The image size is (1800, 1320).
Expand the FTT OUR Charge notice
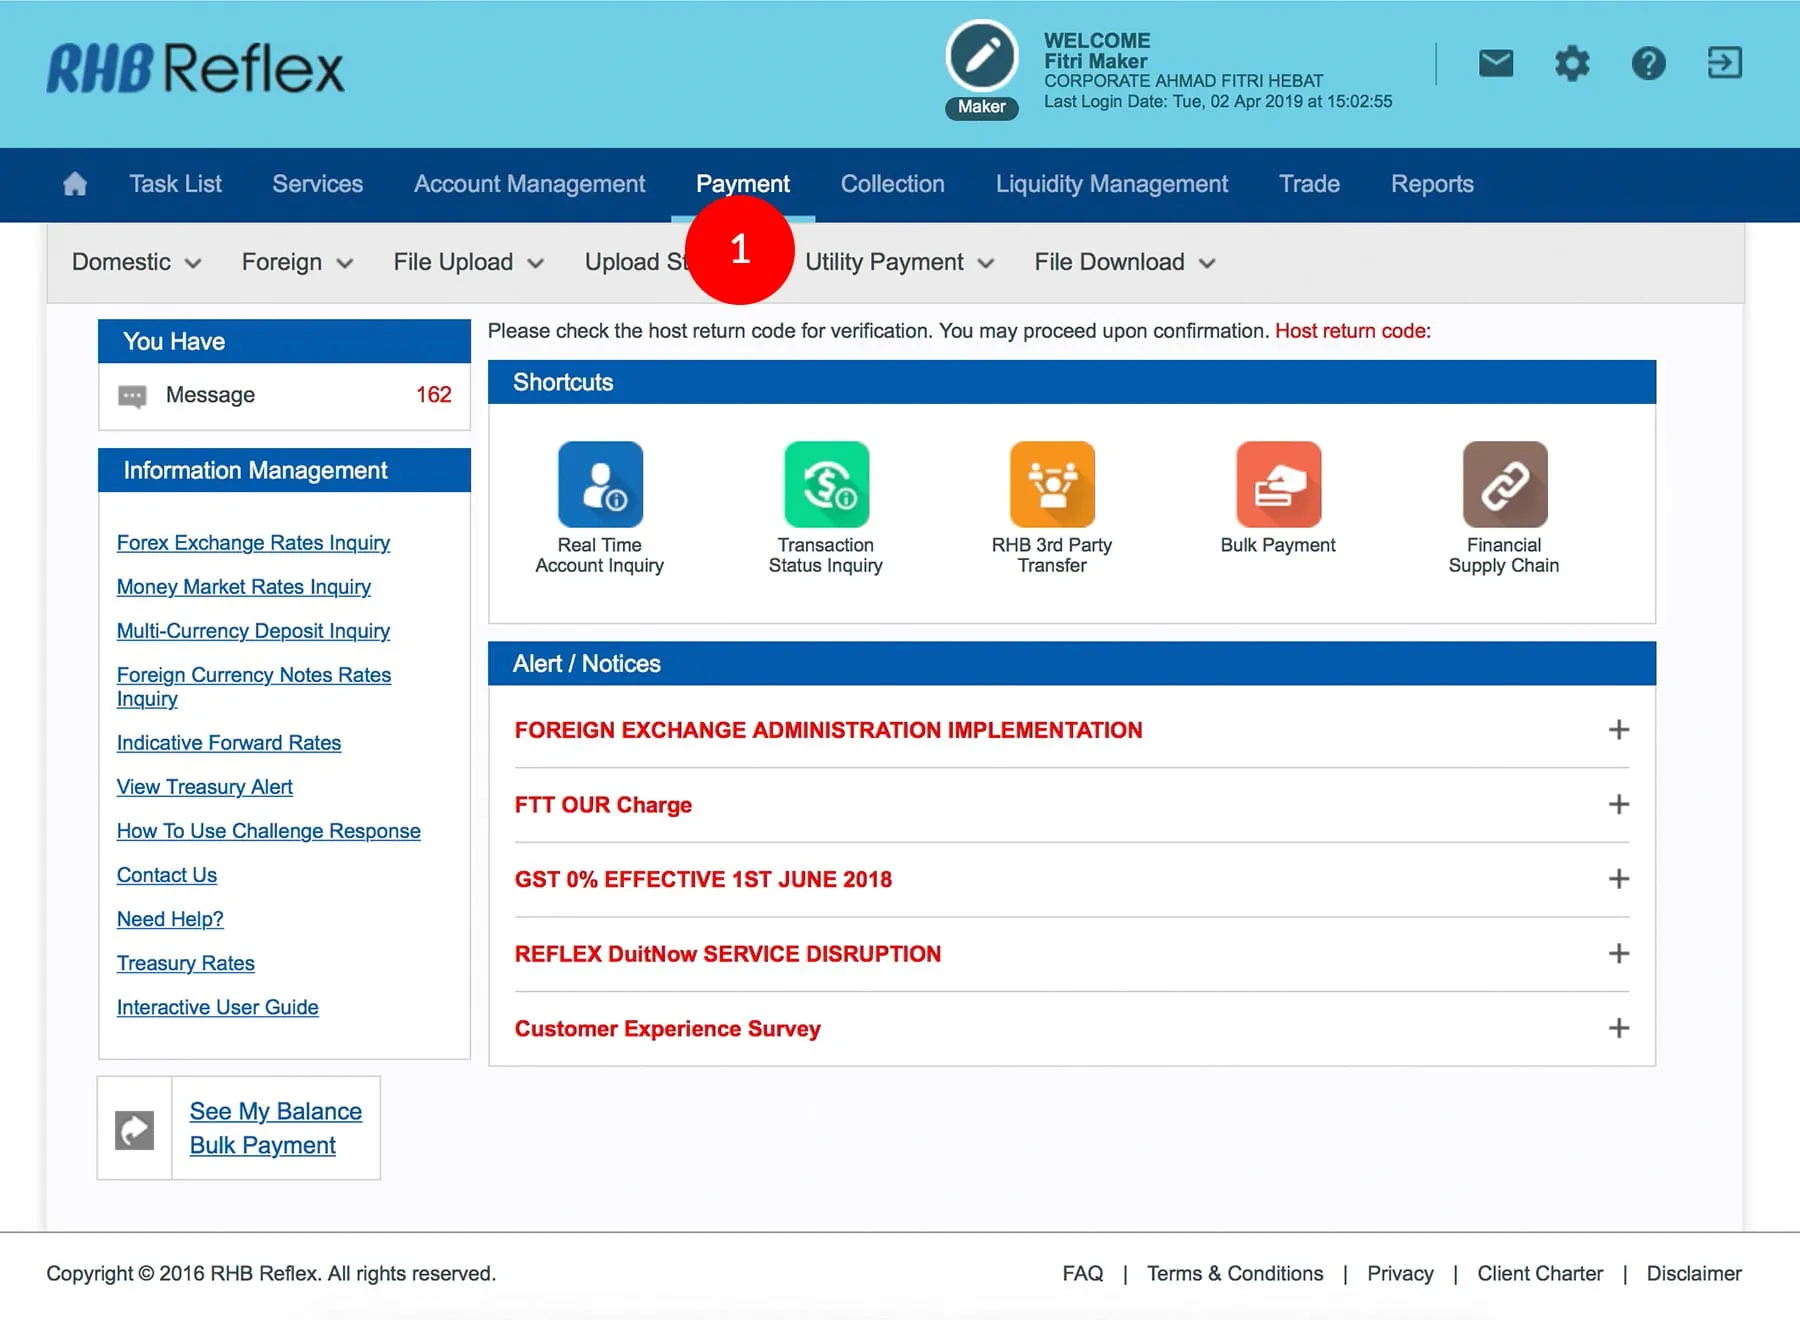click(x=1618, y=805)
